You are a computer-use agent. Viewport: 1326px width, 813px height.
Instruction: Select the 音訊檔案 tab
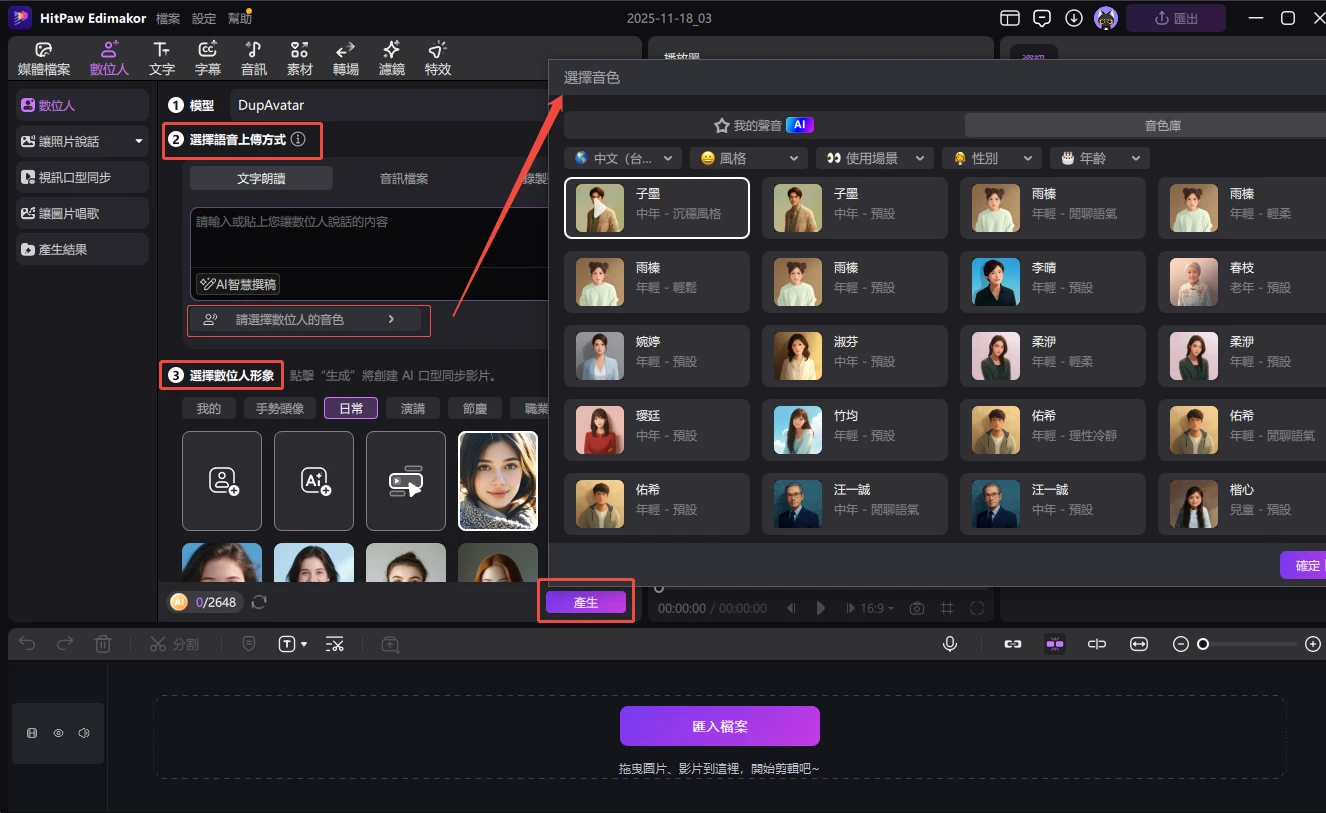[x=404, y=178]
